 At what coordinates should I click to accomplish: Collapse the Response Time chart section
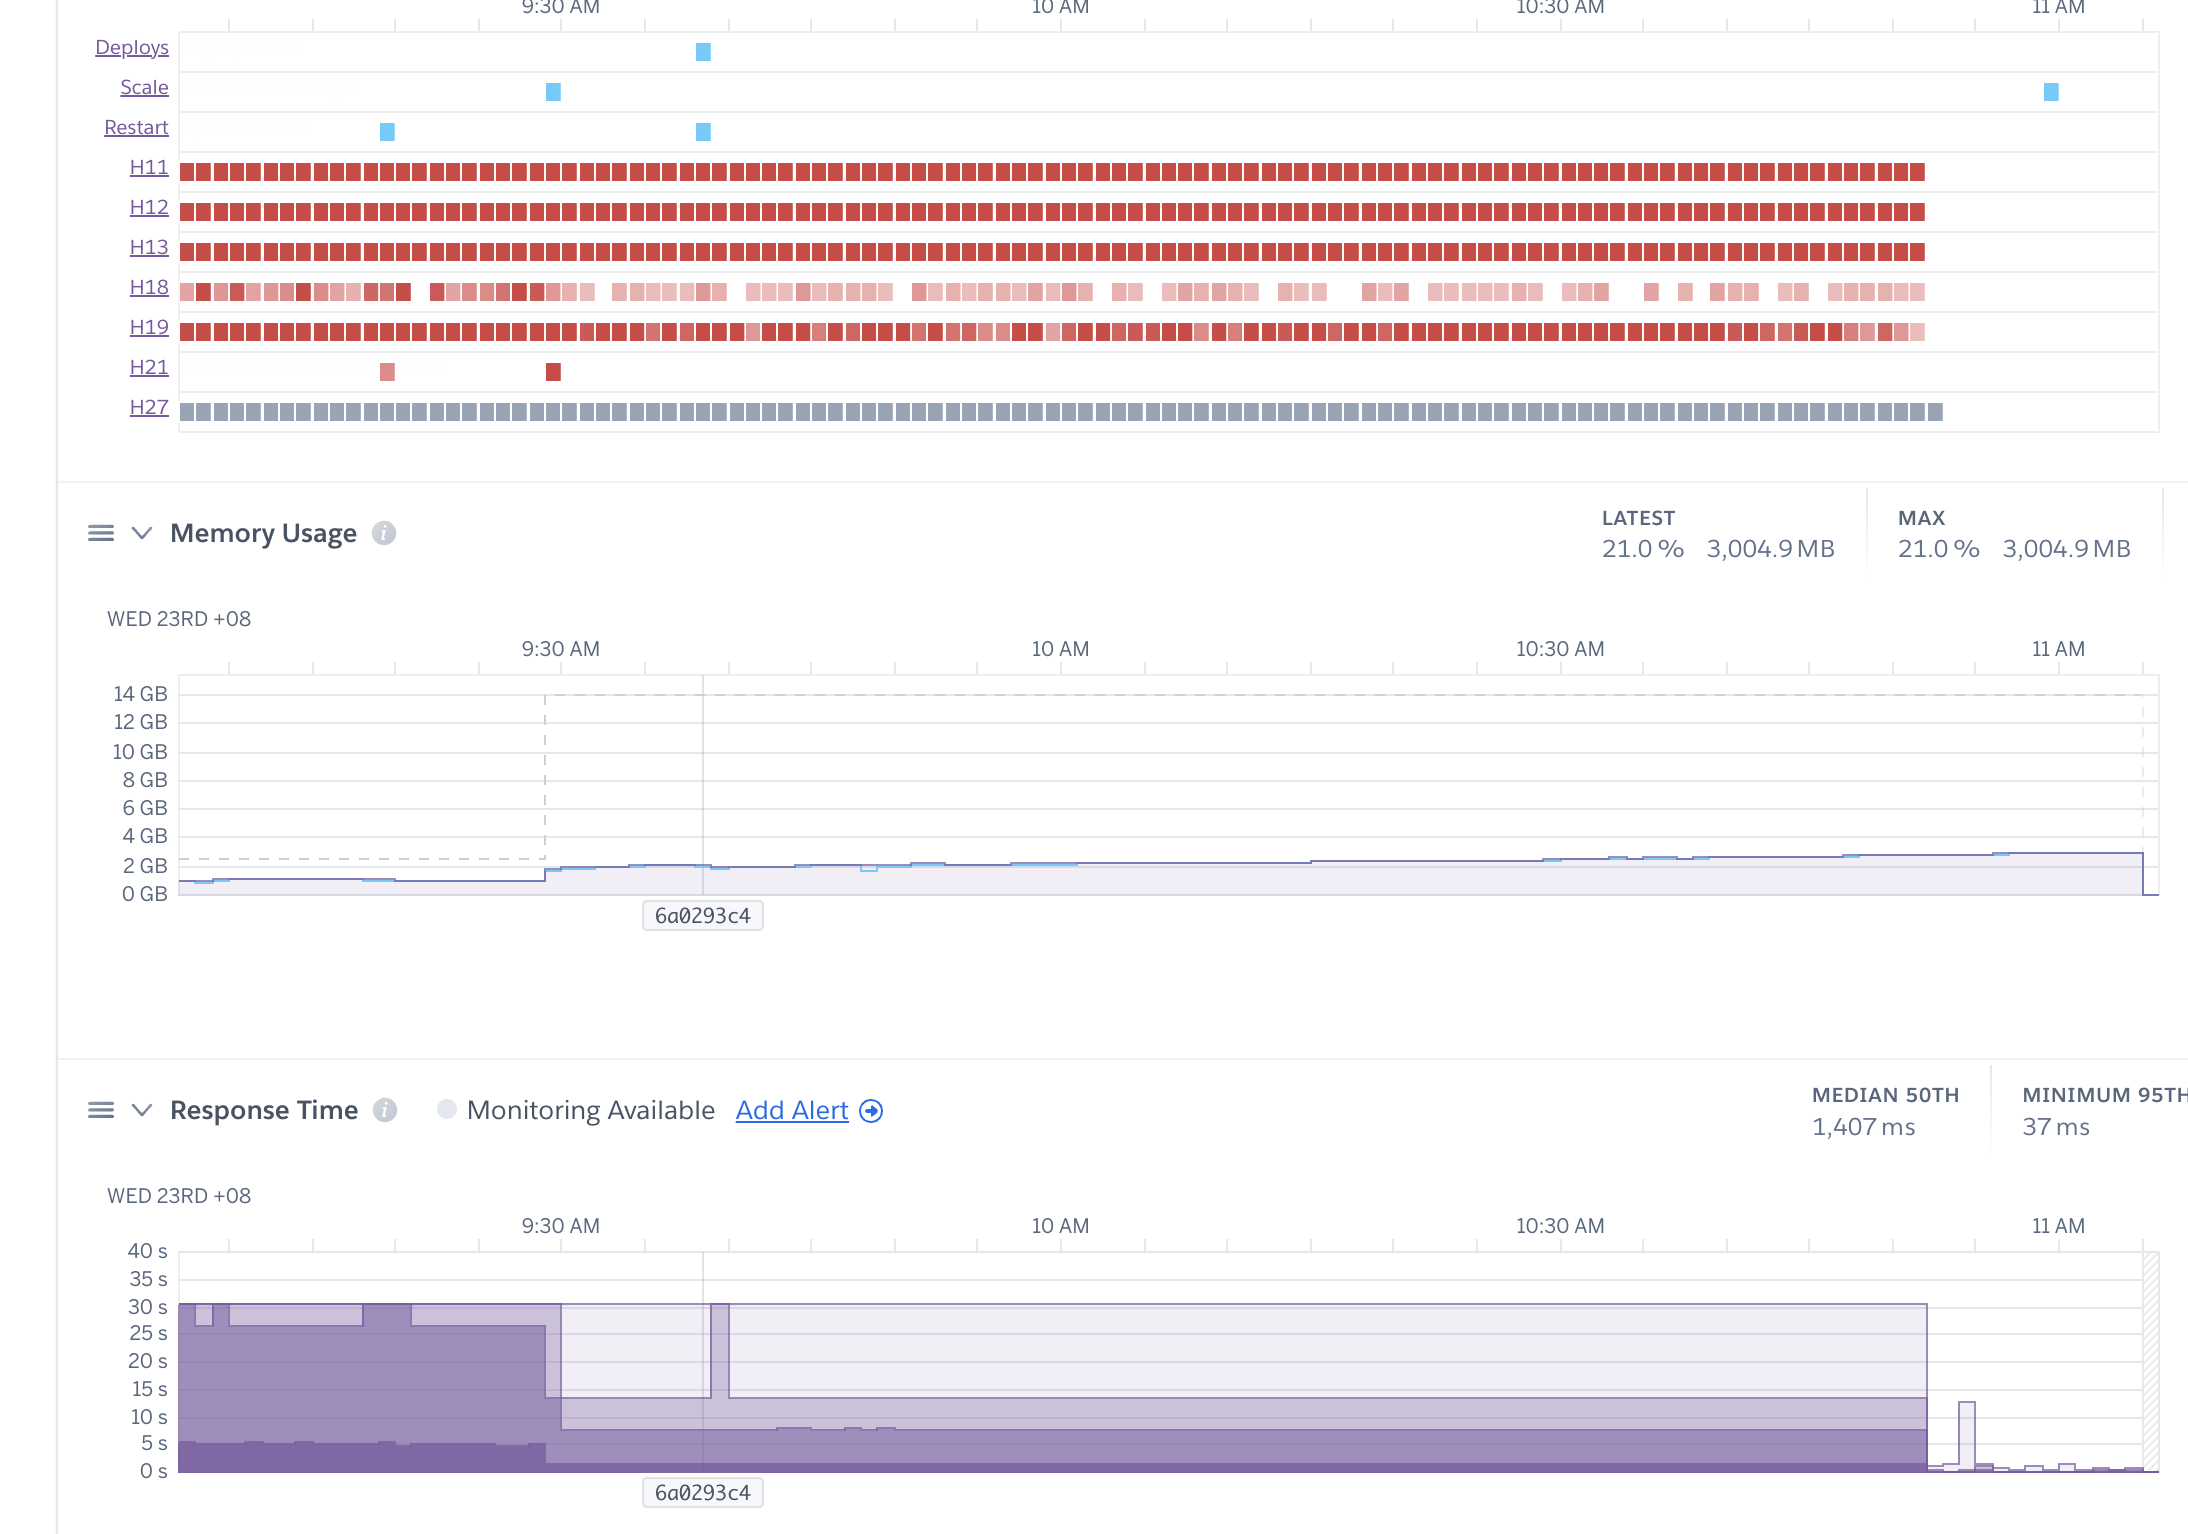pos(142,1110)
